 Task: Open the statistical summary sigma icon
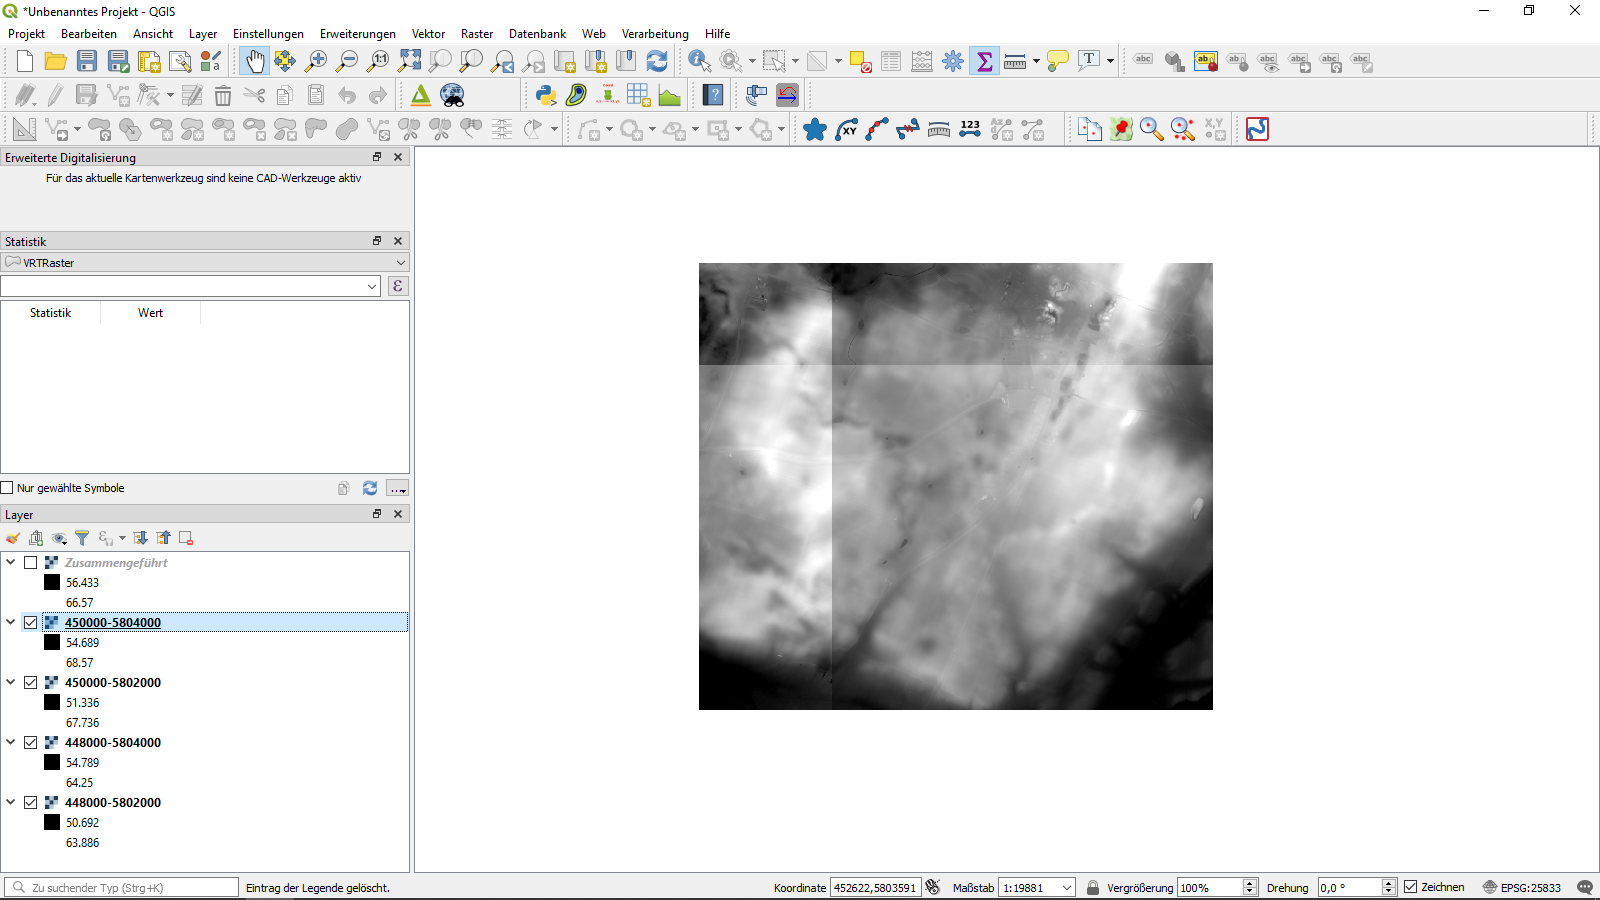point(984,61)
